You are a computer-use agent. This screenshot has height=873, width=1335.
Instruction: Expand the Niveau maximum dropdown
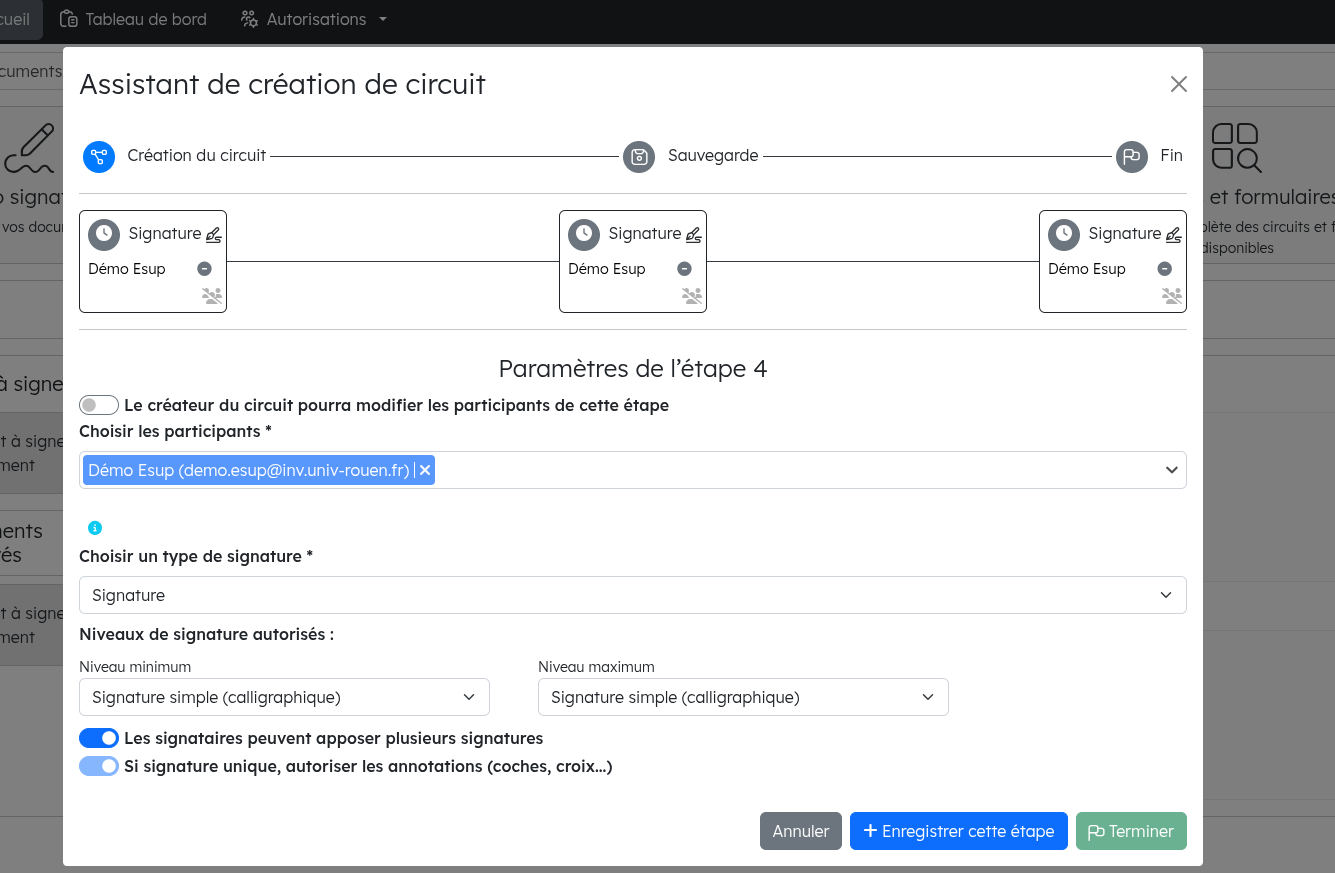click(743, 697)
